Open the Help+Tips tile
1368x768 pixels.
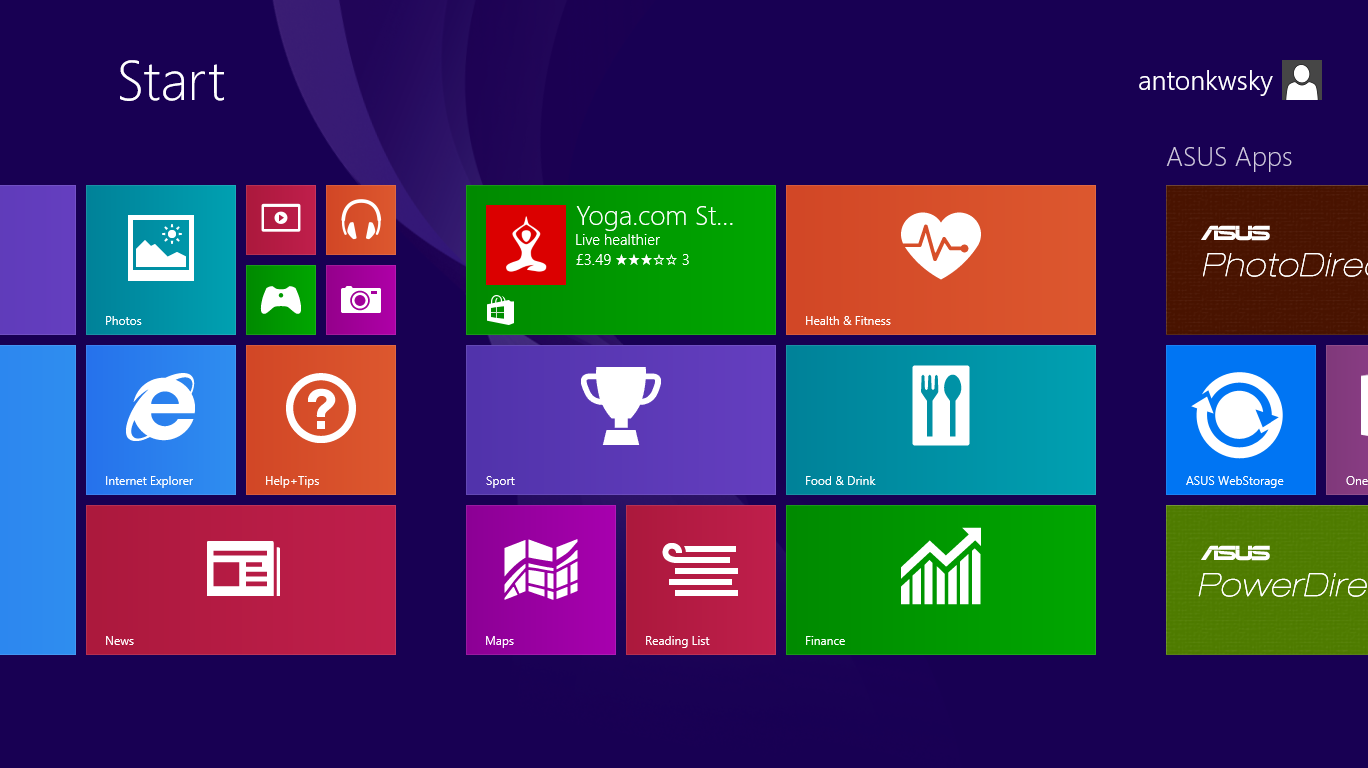[321, 420]
